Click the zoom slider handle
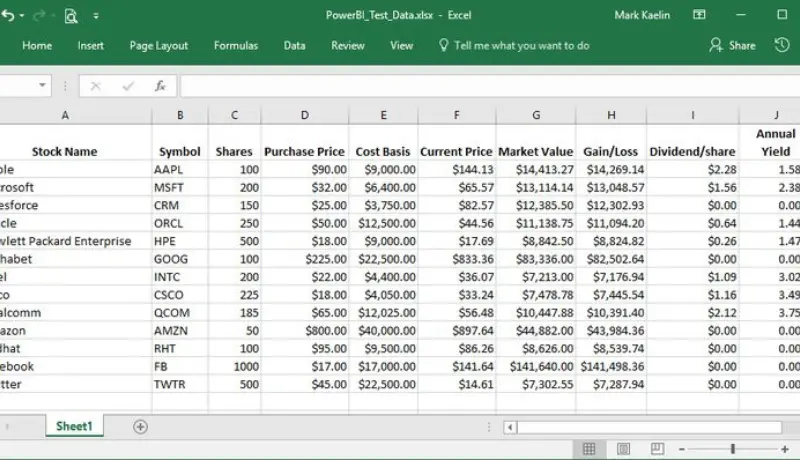Image resolution: width=800 pixels, height=460 pixels. click(733, 449)
